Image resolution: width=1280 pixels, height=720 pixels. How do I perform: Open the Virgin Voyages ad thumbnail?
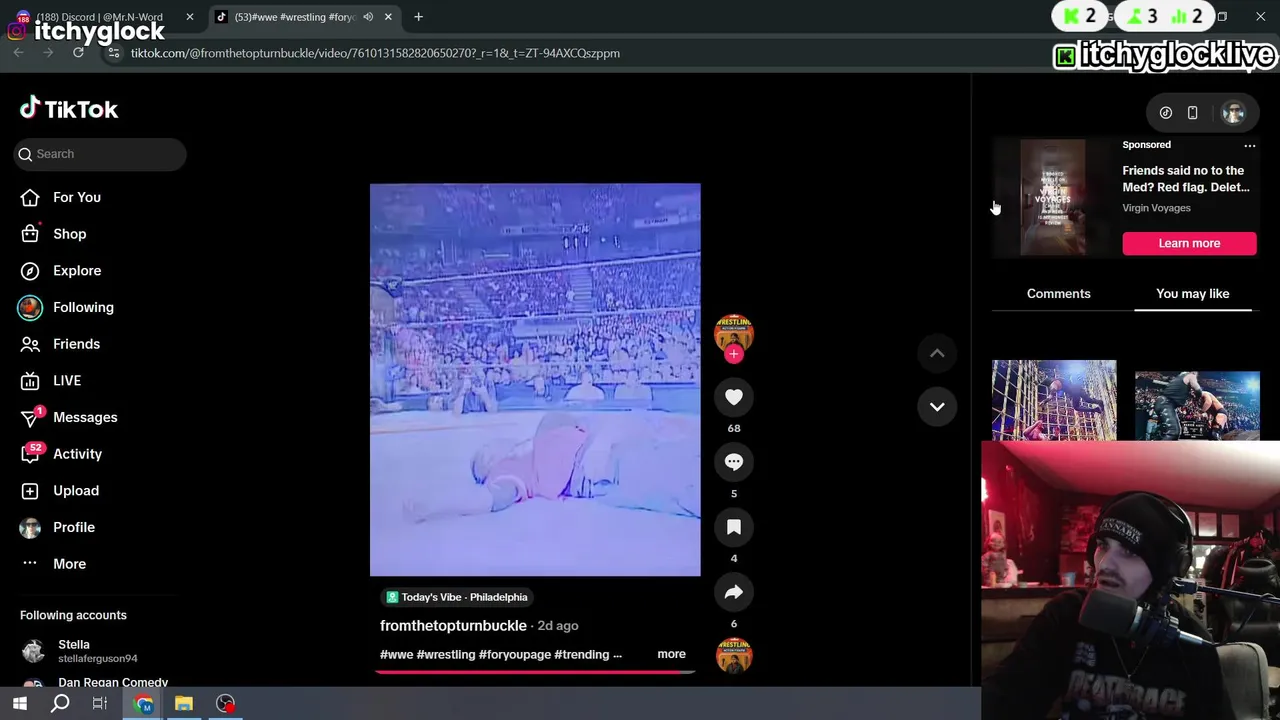(1052, 197)
